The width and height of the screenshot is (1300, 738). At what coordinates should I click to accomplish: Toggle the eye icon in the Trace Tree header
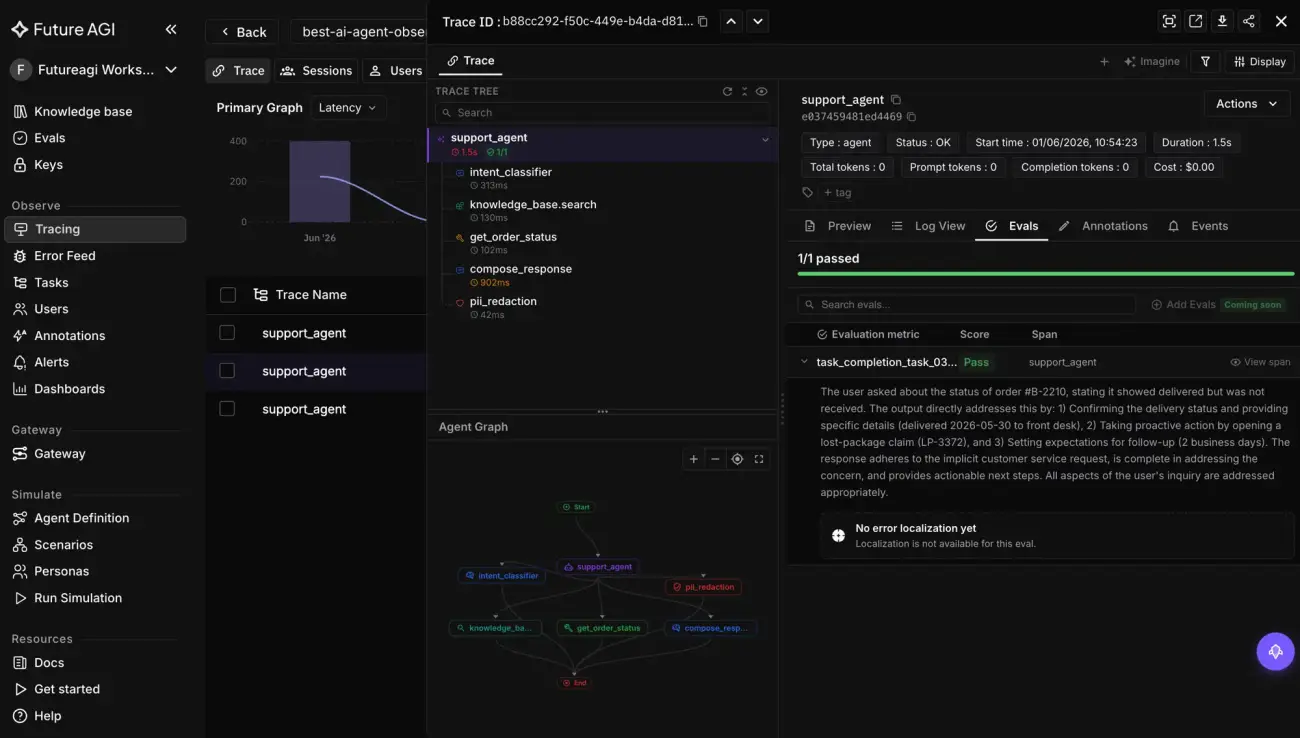pyautogui.click(x=761, y=91)
